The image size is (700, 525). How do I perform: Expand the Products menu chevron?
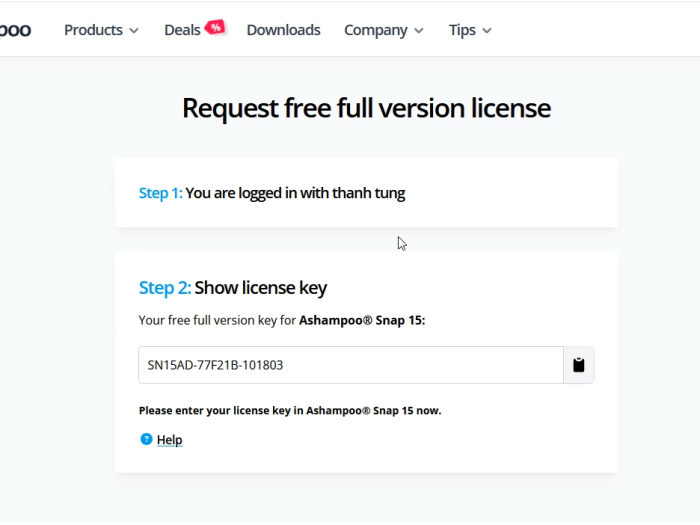134,31
